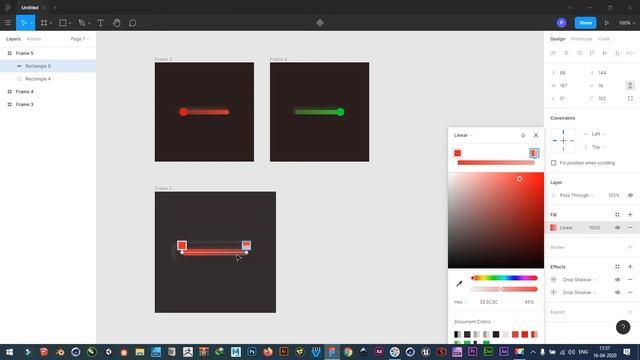
Task: Open the 100% zoom level dropdown
Action: [627, 23]
